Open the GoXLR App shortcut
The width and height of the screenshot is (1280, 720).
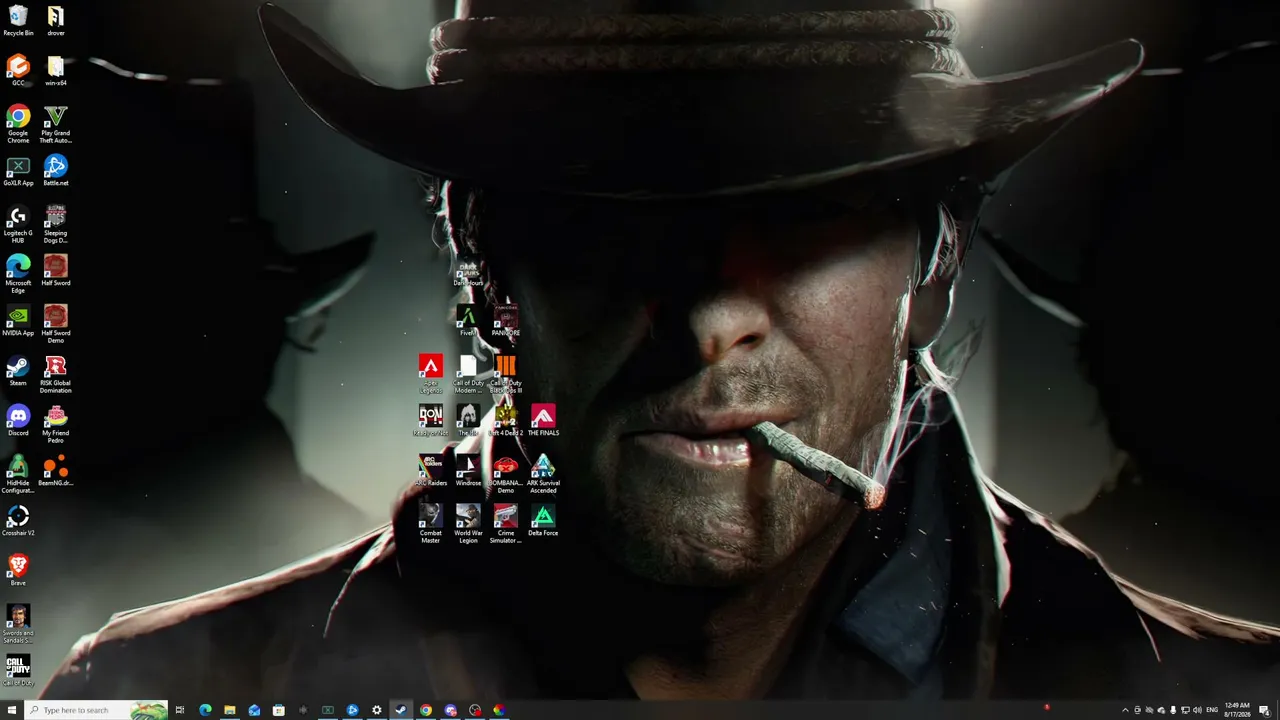pos(18,170)
